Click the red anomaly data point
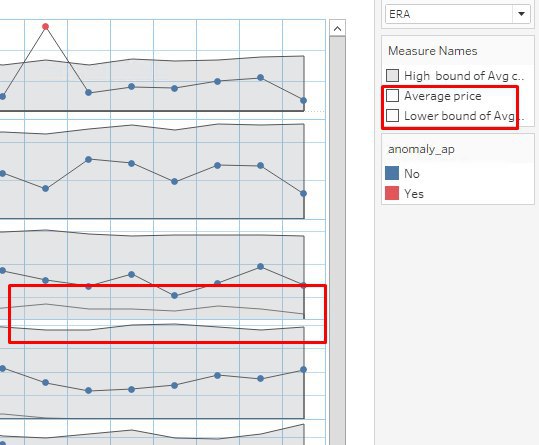539x445 pixels. [45, 26]
